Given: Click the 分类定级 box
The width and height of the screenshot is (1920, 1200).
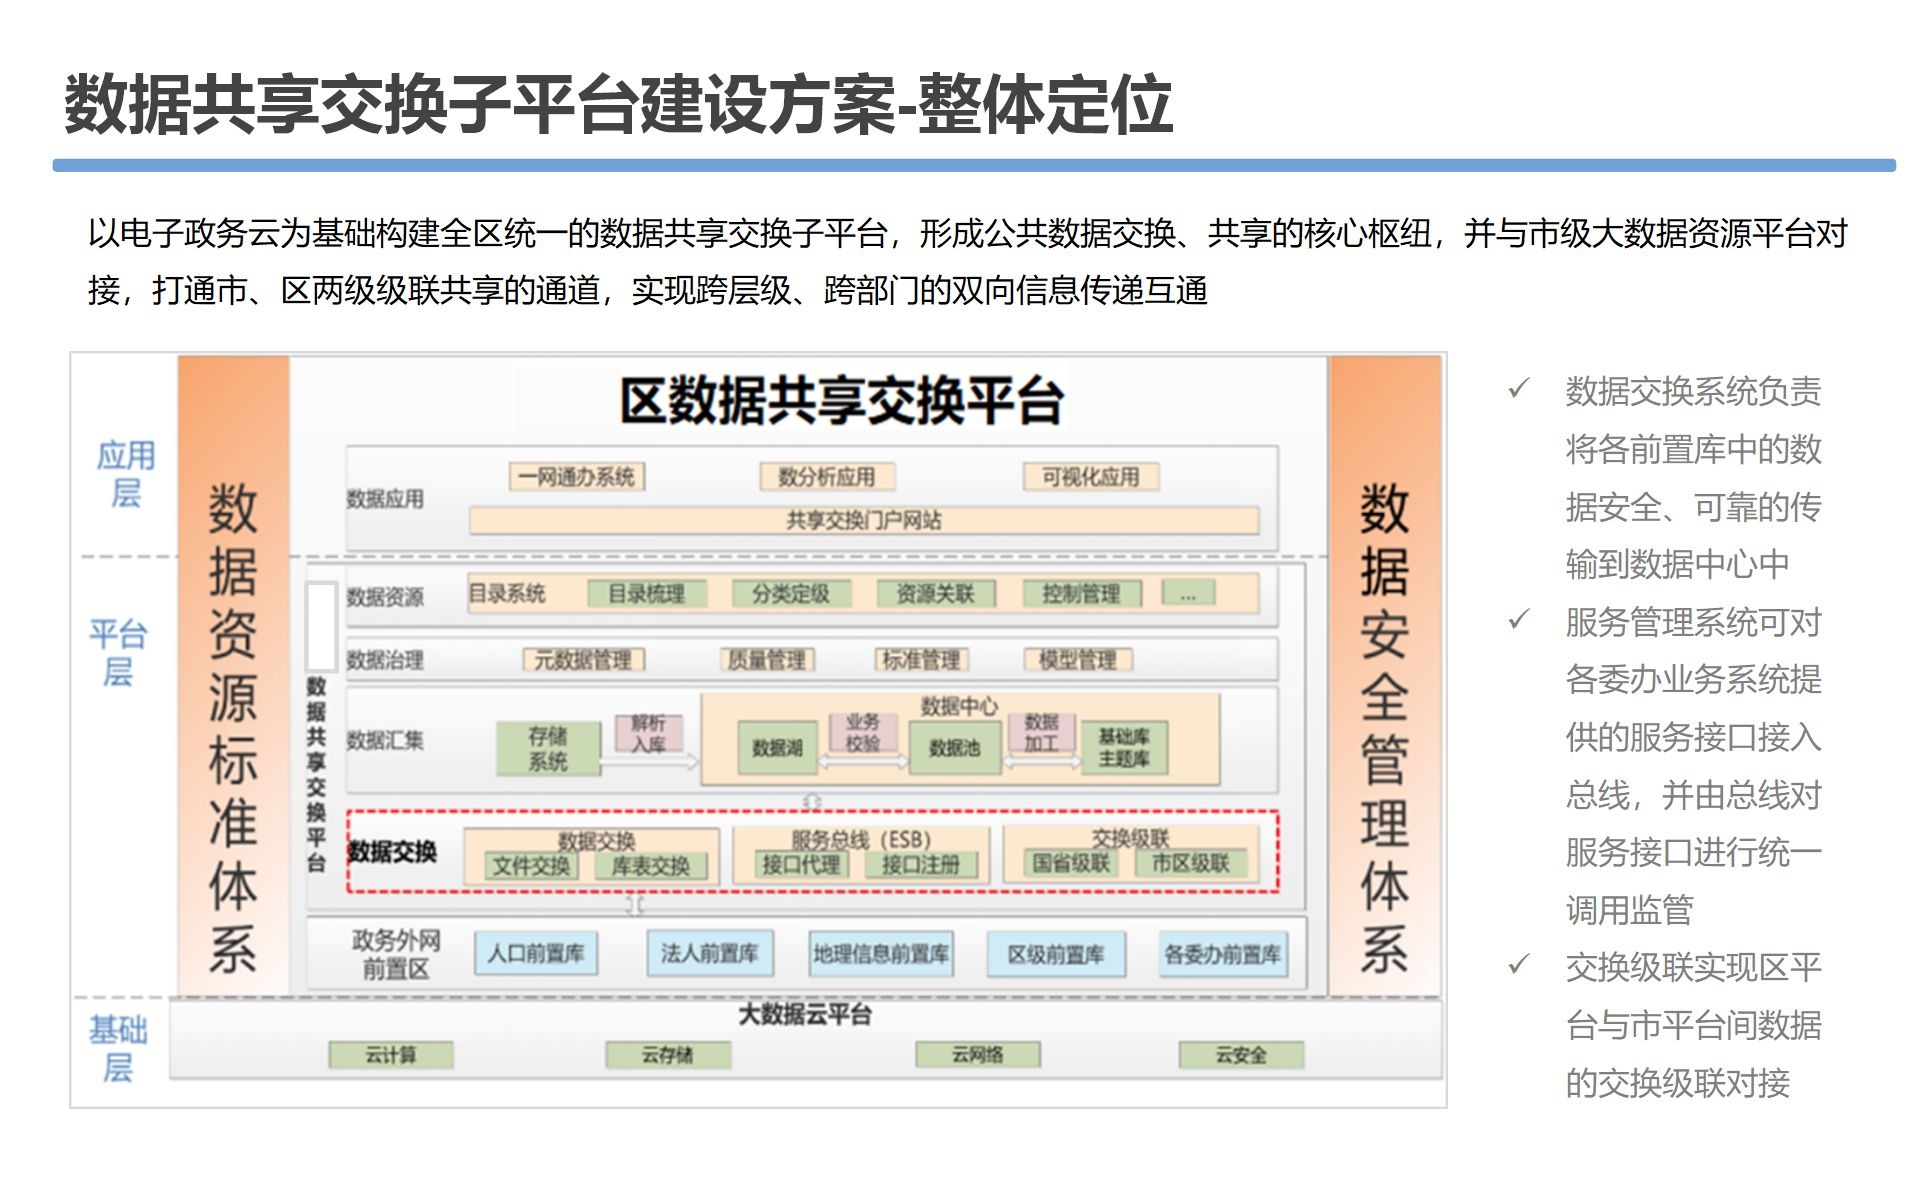Looking at the screenshot, I should (790, 594).
